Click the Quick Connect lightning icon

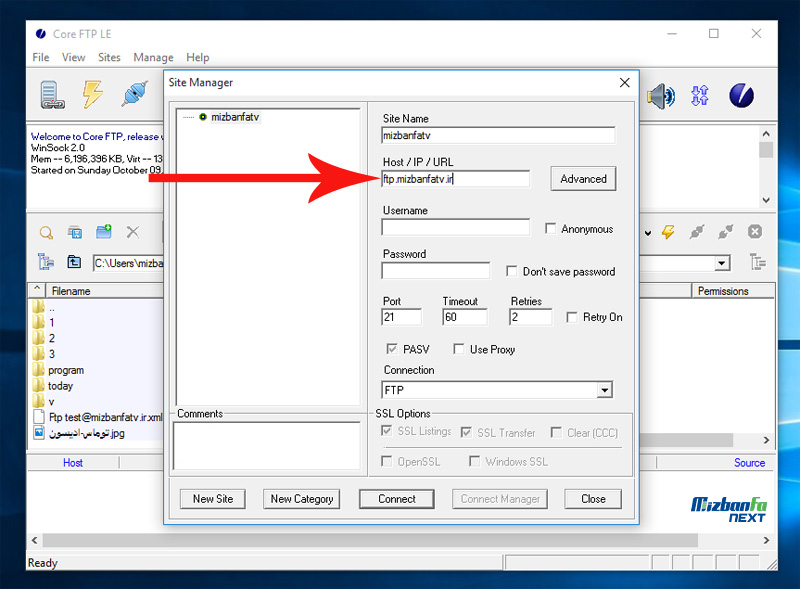[x=92, y=94]
